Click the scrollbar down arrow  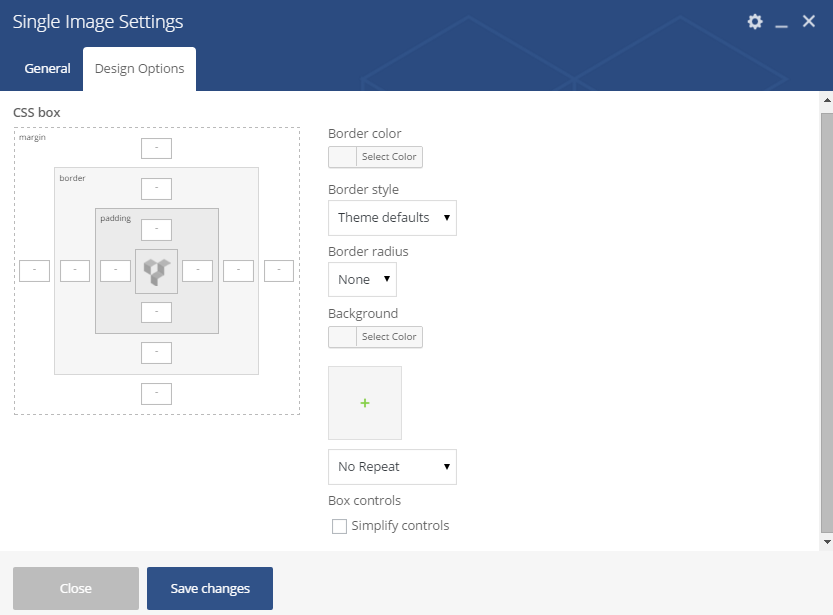tap(827, 542)
